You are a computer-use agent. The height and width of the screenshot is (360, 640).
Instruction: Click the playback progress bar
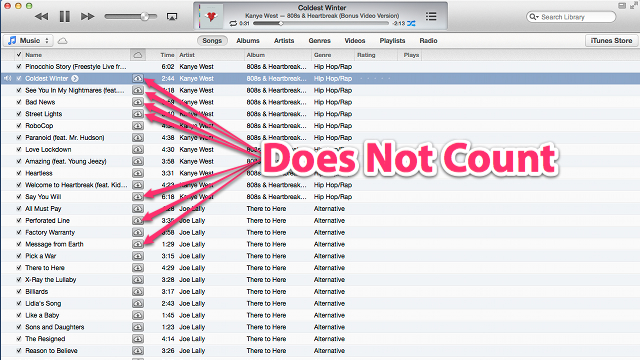point(321,24)
